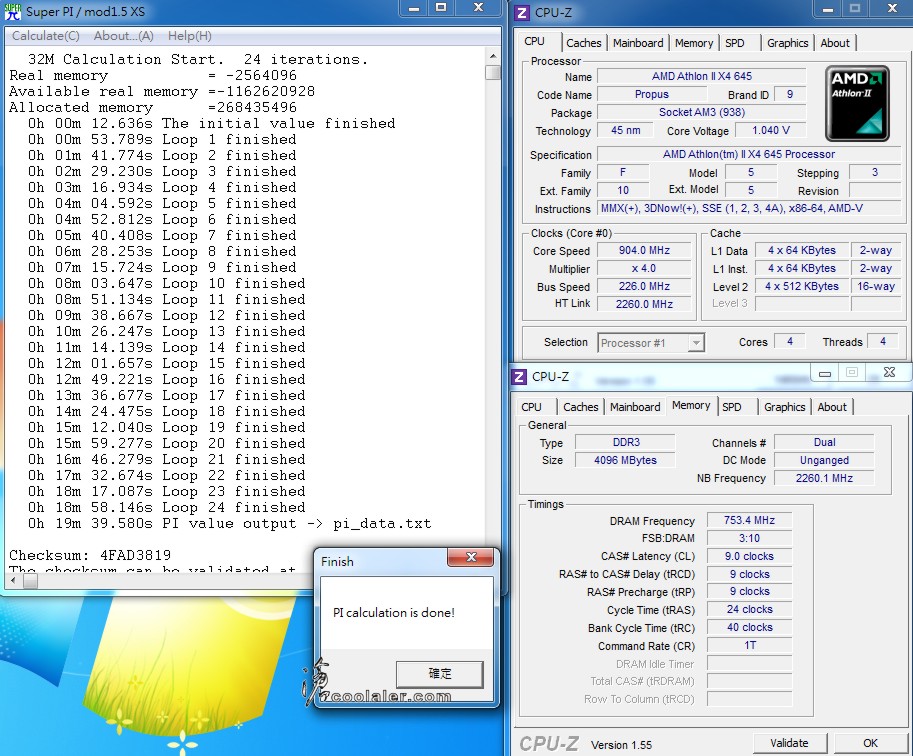The width and height of the screenshot is (913, 756).
Task: Open the About...(A) menu in Super PI
Action: click(123, 36)
